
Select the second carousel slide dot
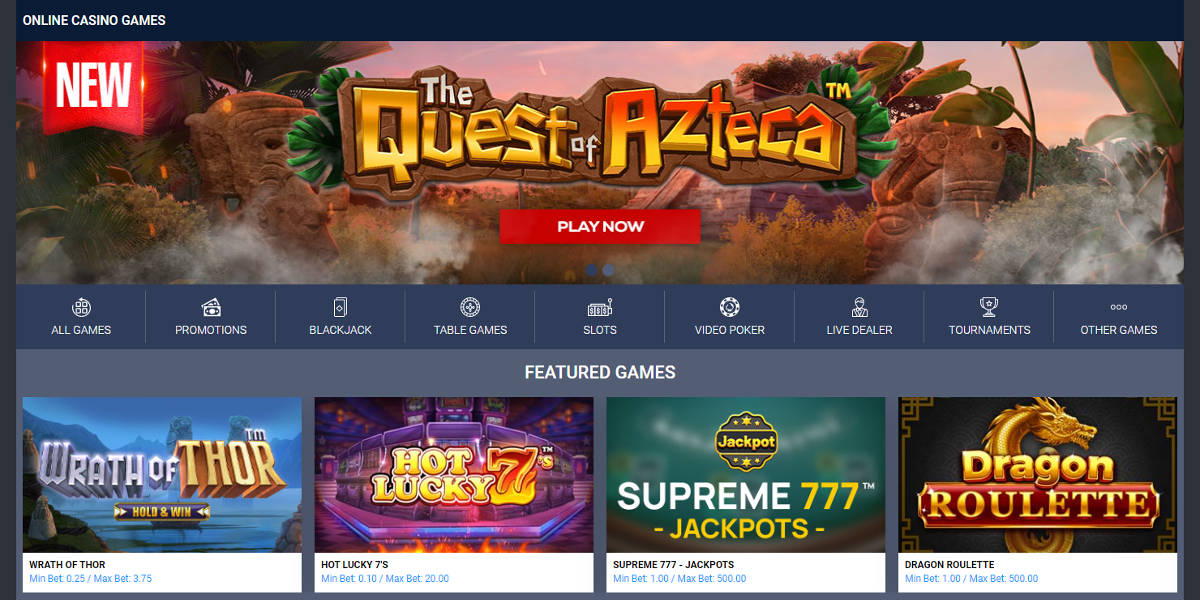(608, 270)
